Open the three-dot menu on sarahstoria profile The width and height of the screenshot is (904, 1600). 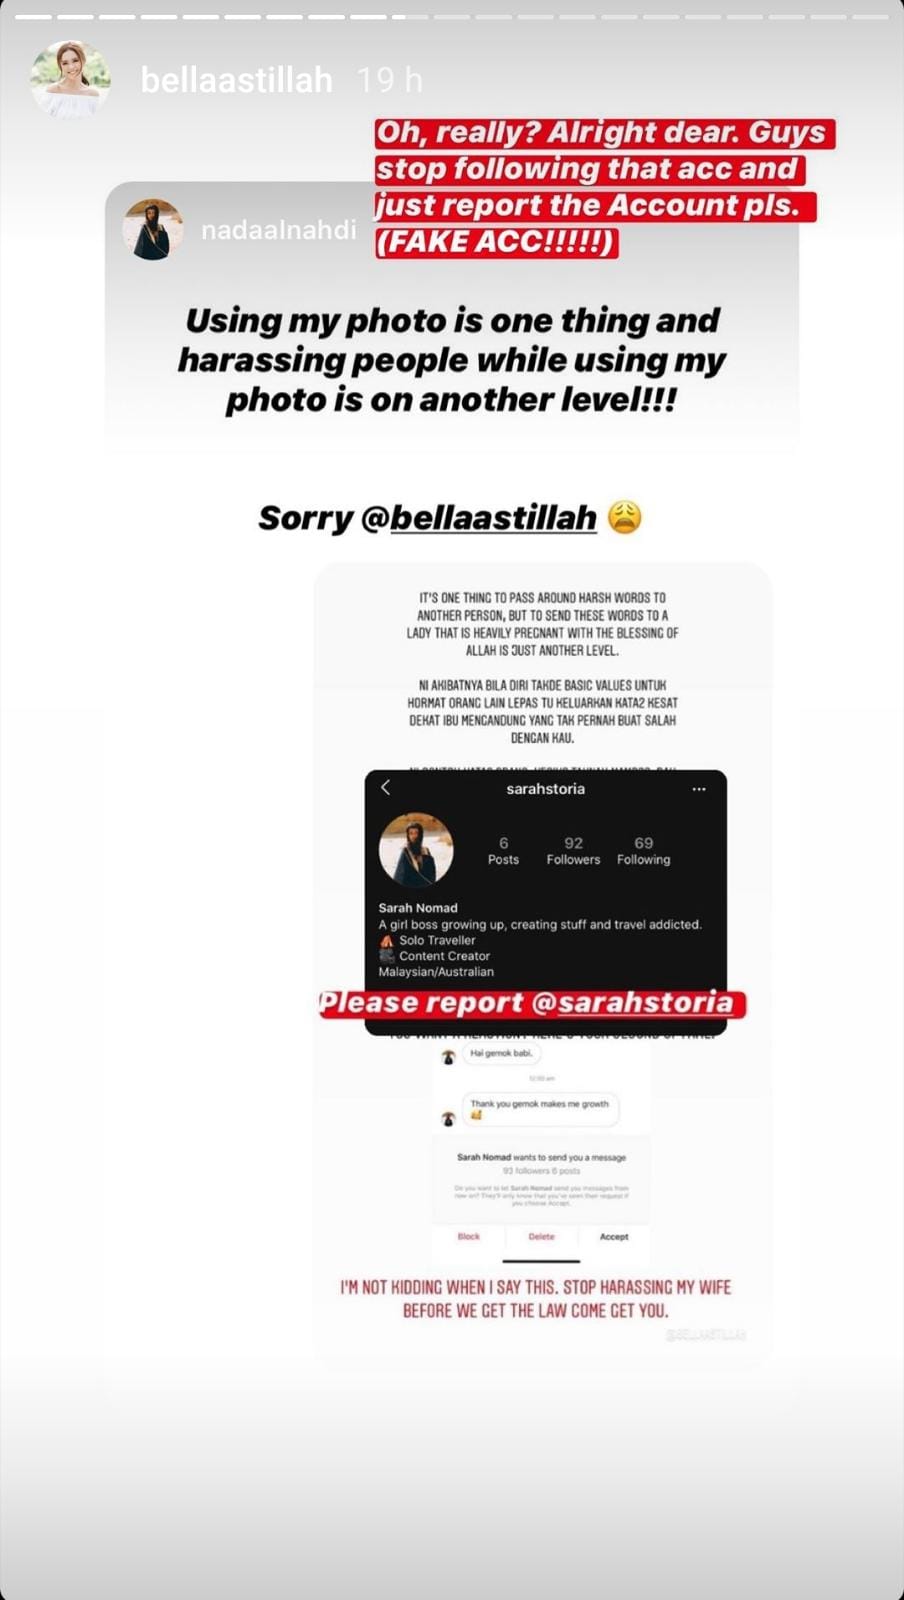pyautogui.click(x=699, y=789)
